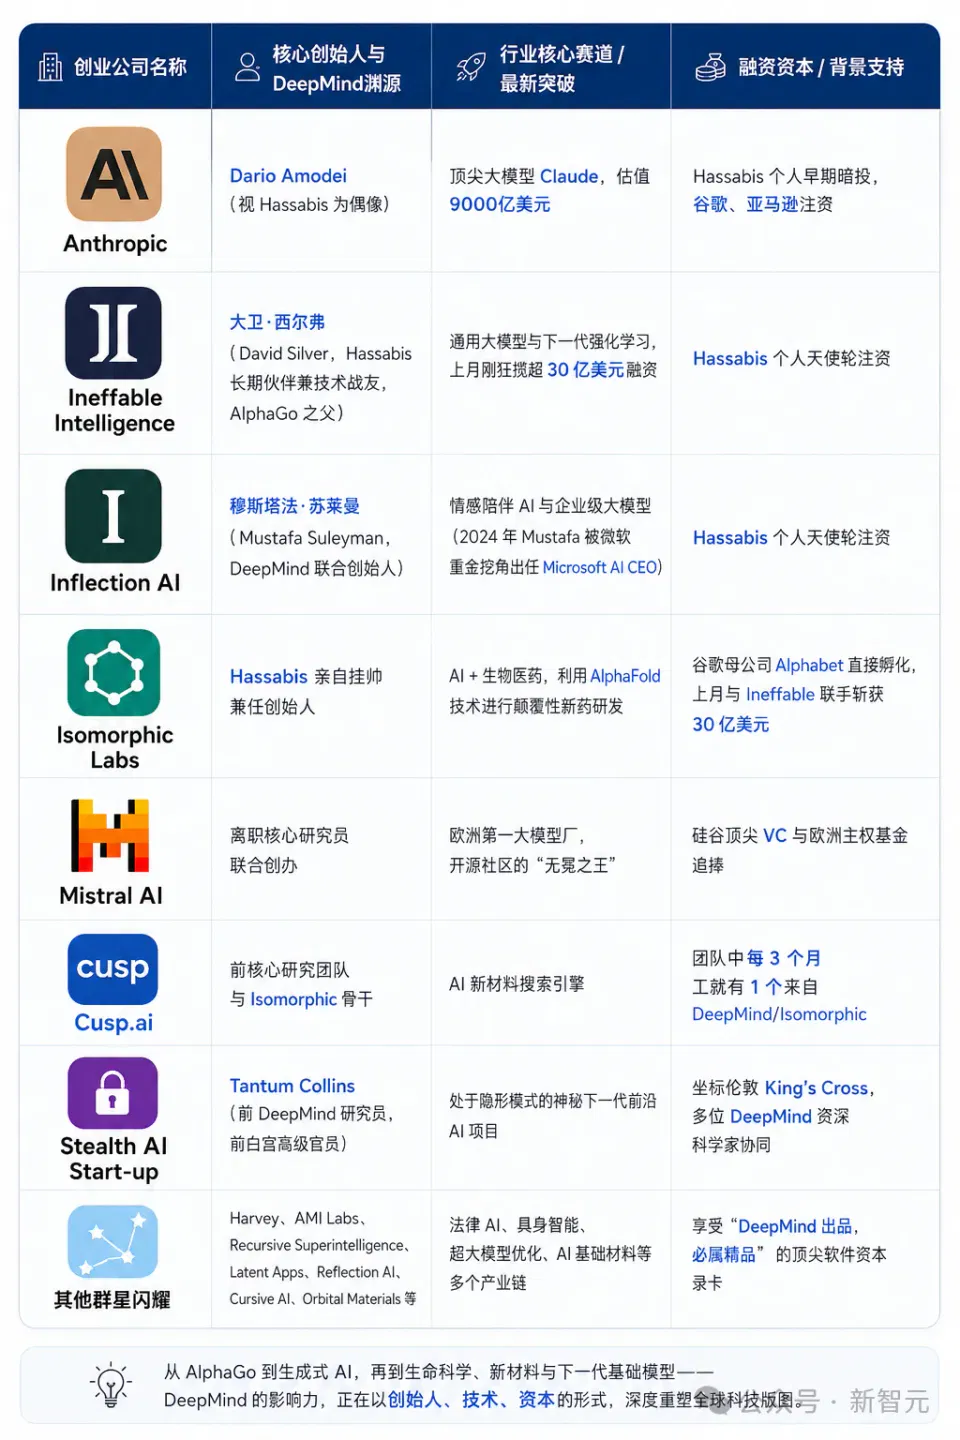Click the 创始人、技术、资本 footer text
960x1440 pixels.
(471, 1401)
